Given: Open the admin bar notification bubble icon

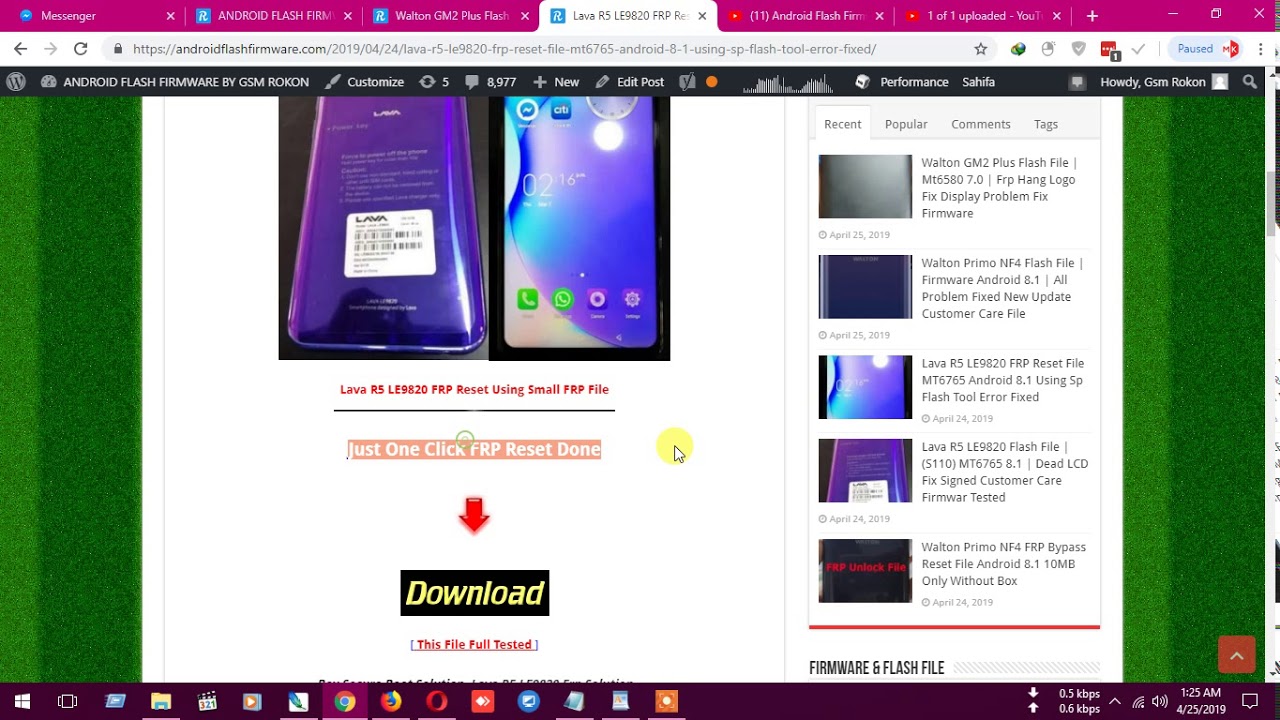Looking at the screenshot, I should pos(1077,82).
